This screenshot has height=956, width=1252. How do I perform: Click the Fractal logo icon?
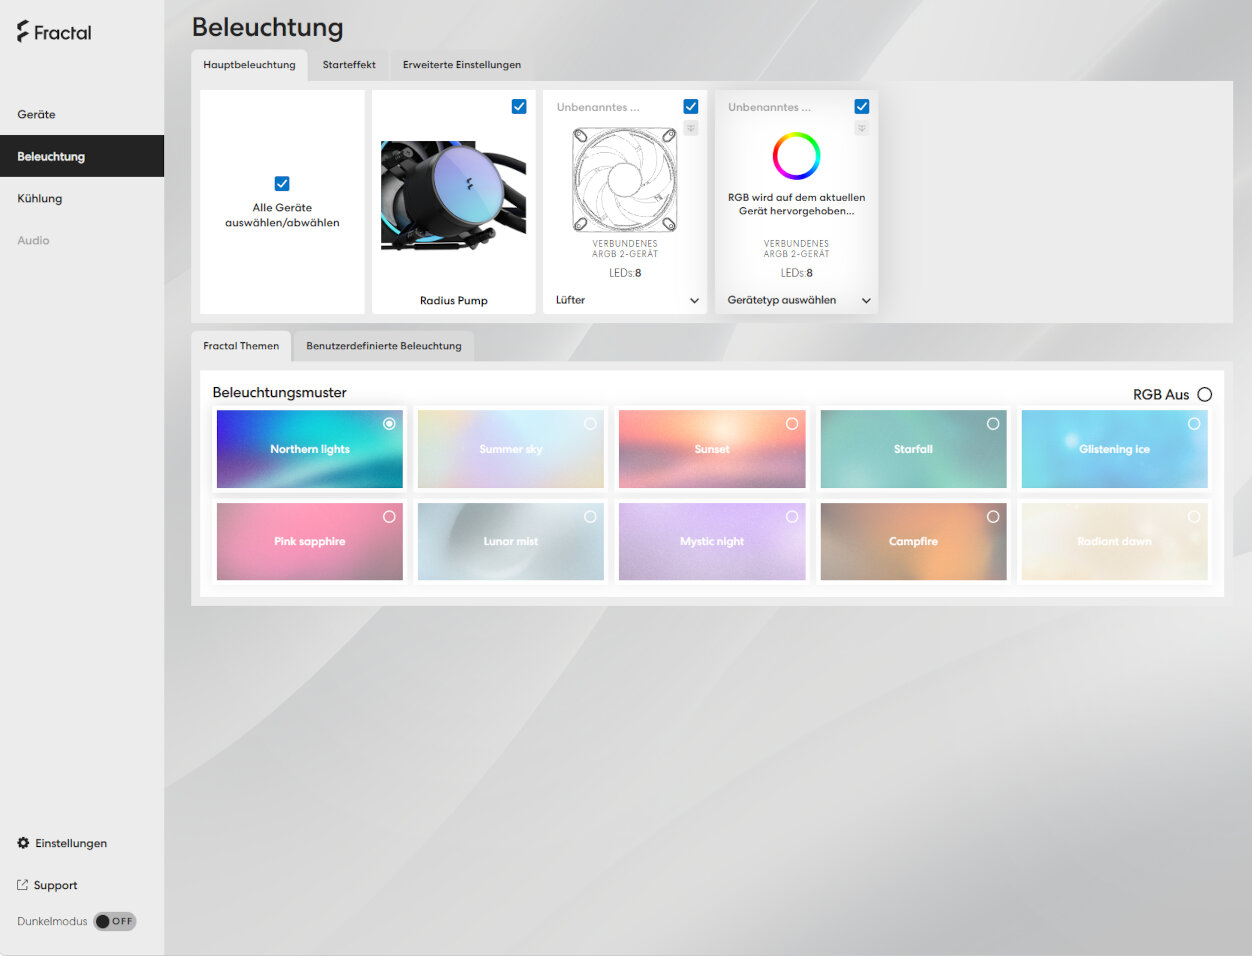(23, 32)
